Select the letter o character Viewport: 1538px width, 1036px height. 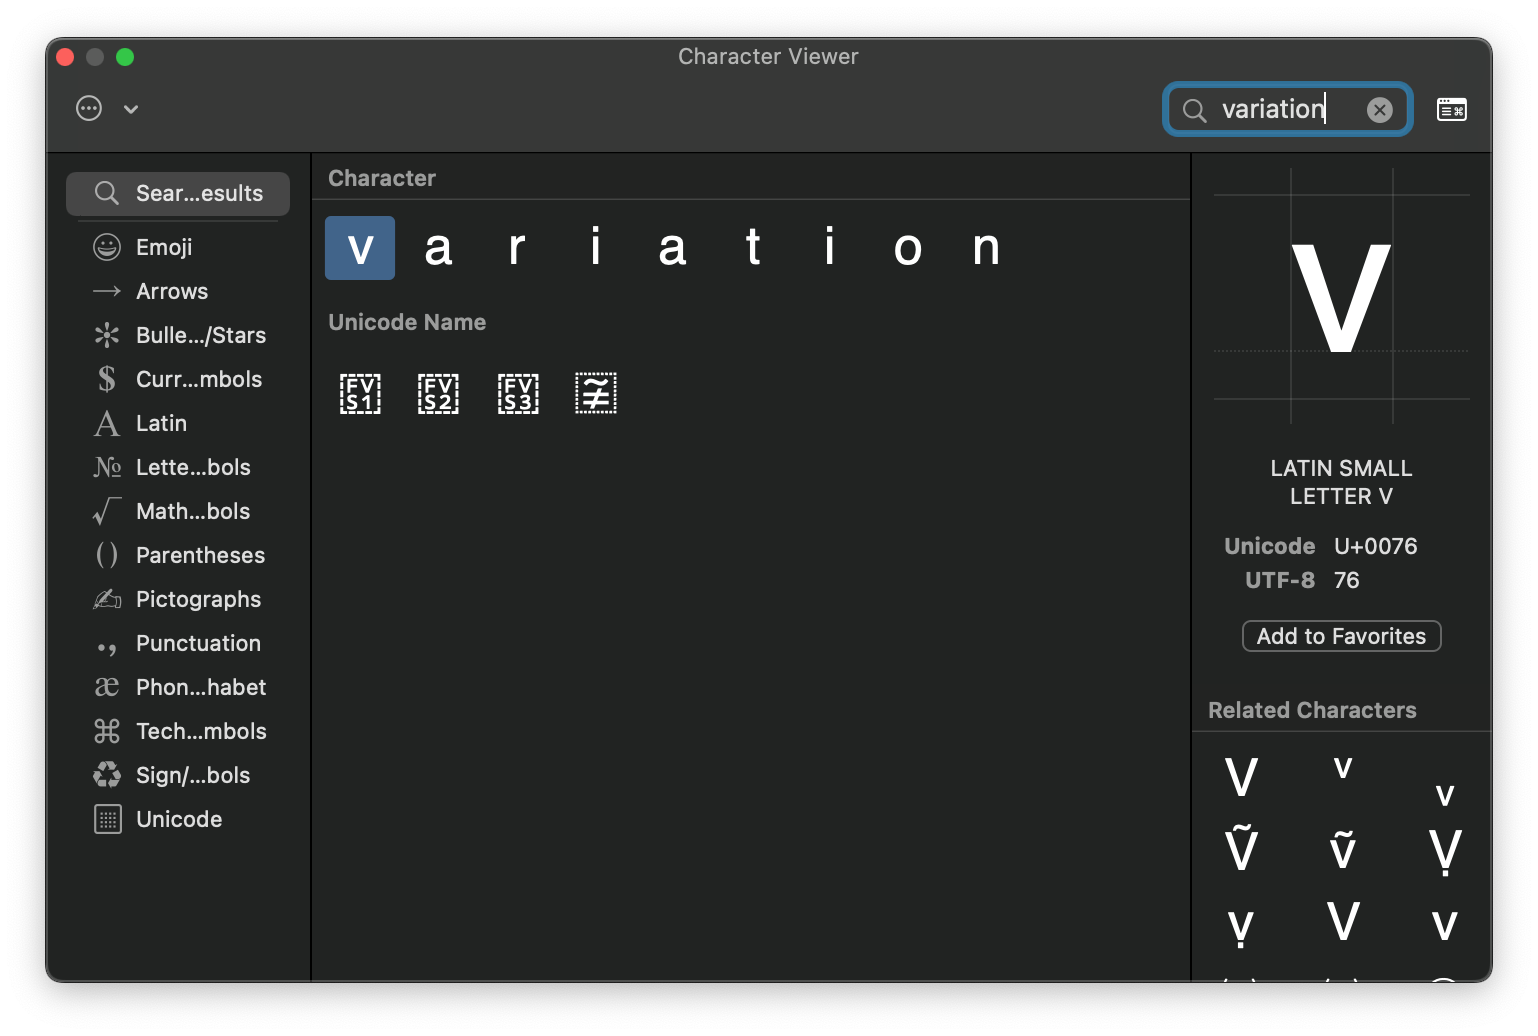click(x=908, y=248)
